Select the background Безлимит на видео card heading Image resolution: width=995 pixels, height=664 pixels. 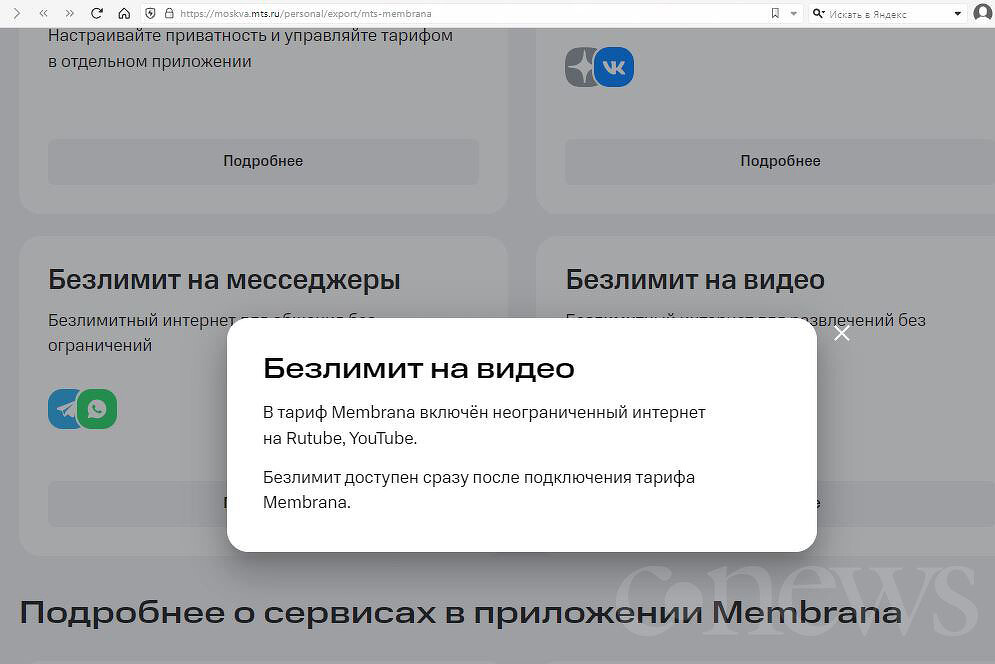695,280
